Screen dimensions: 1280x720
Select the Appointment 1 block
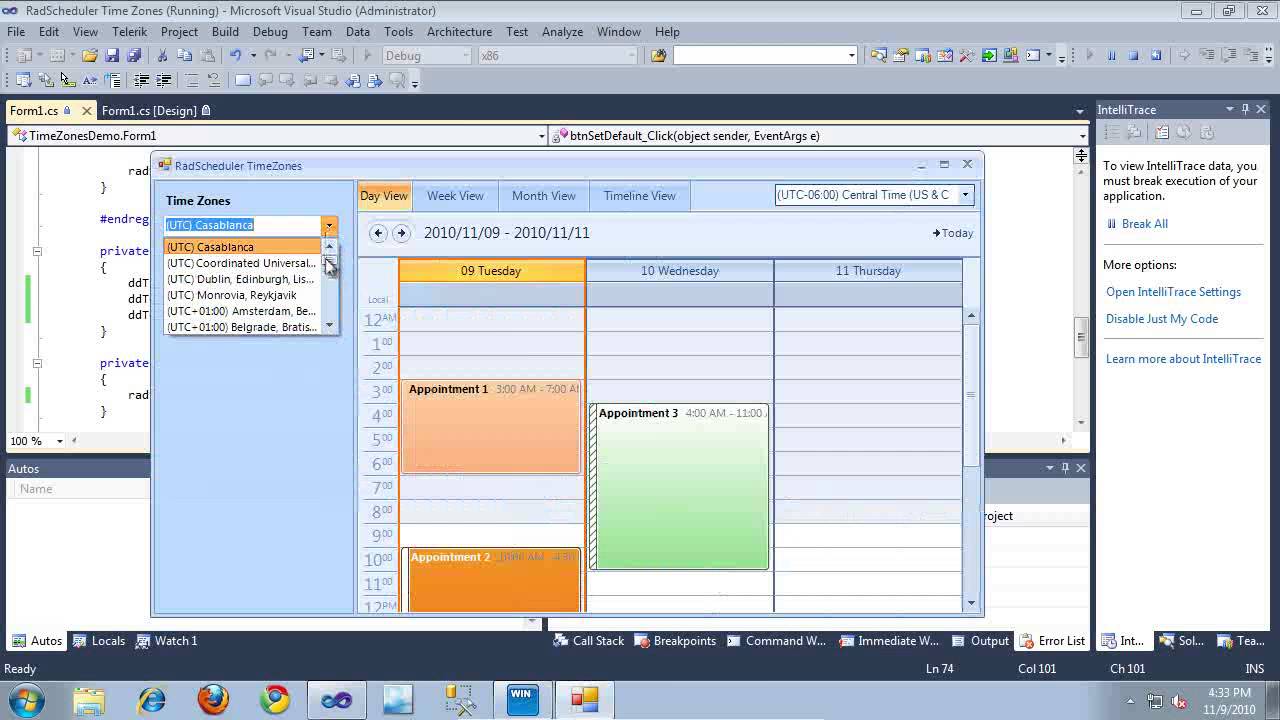(x=491, y=427)
